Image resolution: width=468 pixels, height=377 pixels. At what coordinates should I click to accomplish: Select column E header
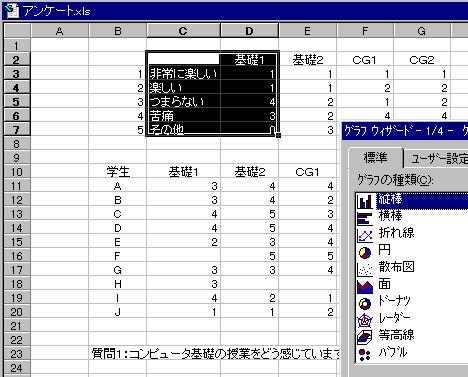coord(308,31)
